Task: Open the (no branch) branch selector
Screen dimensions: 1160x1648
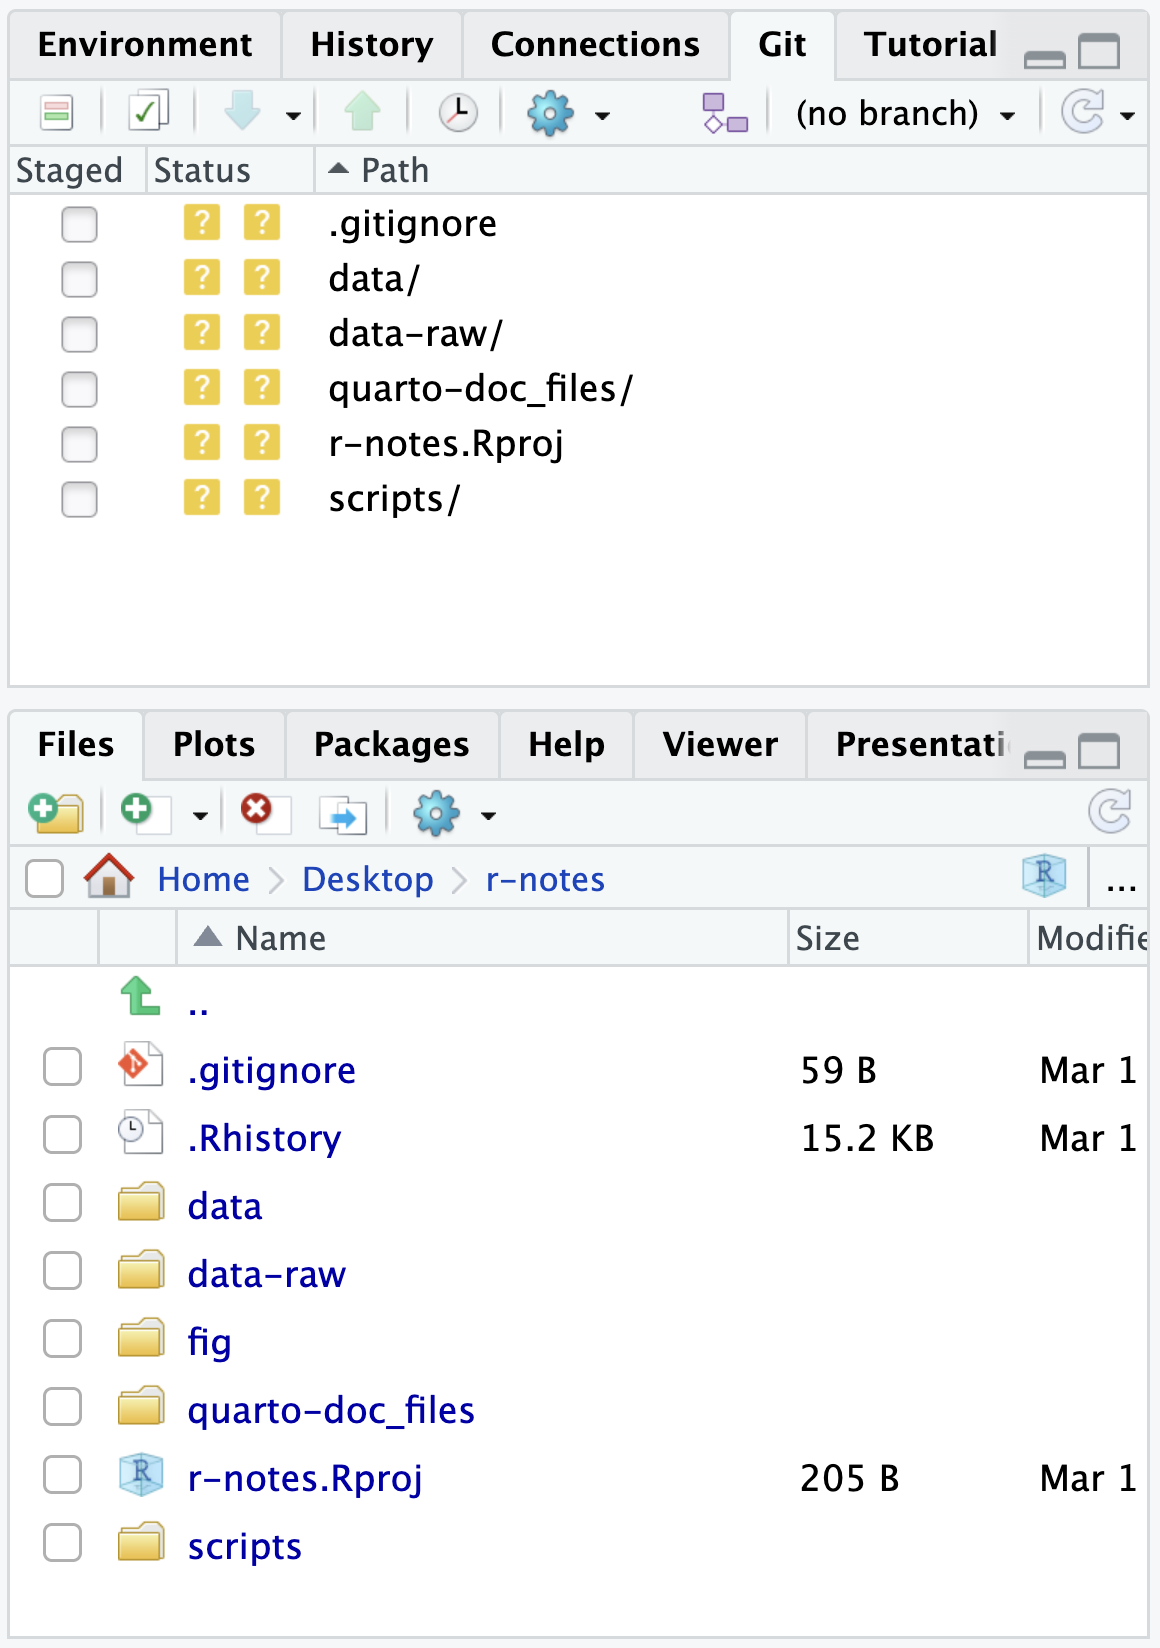Action: pyautogui.click(x=906, y=114)
